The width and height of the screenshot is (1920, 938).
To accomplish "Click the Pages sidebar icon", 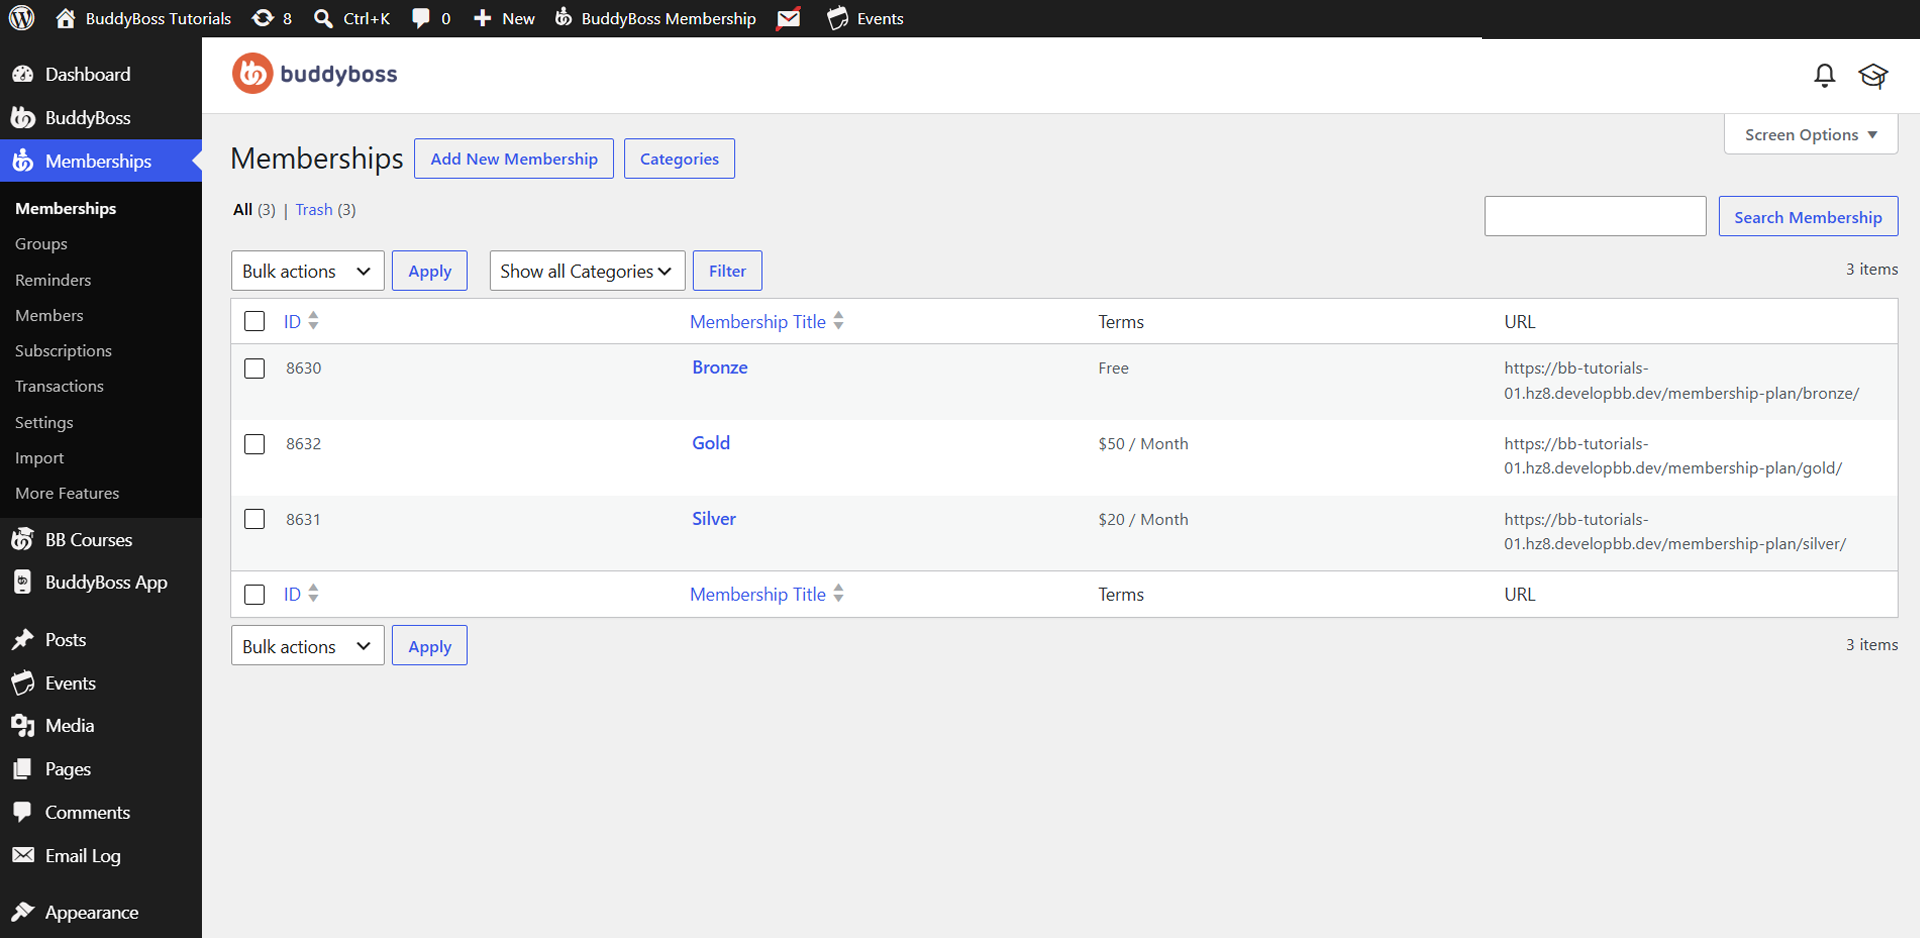I will (x=22, y=769).
